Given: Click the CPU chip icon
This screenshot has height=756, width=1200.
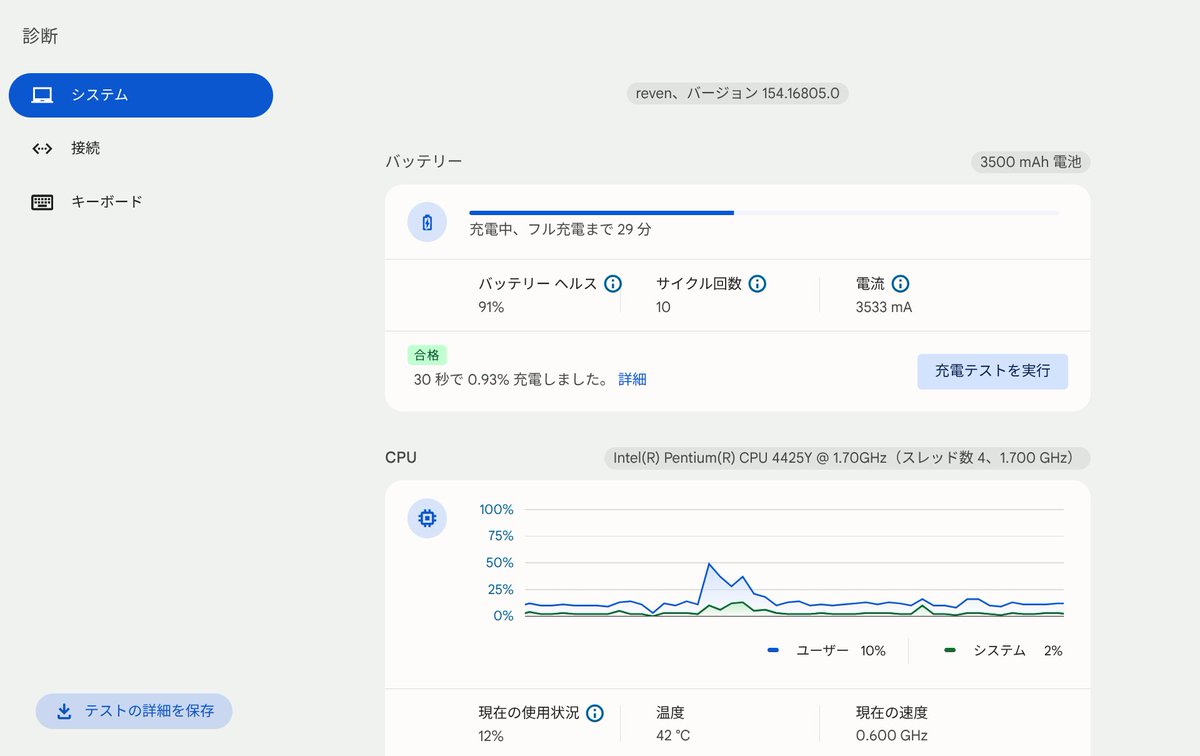Looking at the screenshot, I should [427, 518].
